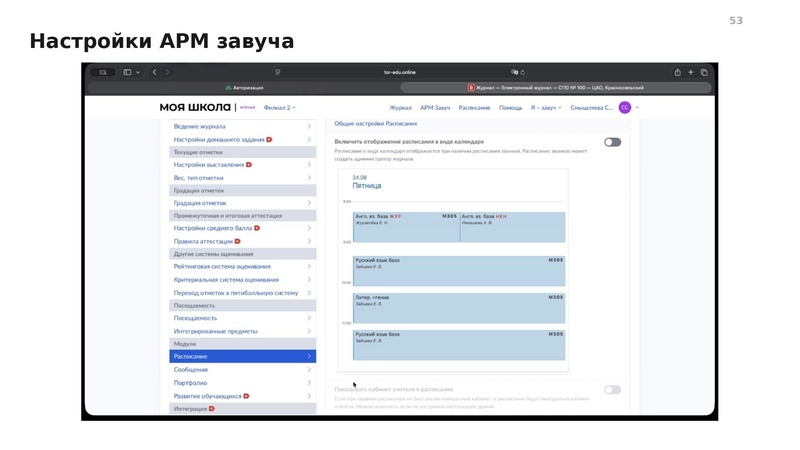Screen dimensions: 800x450
Task: Open a new tab with plus icon
Action: tap(691, 72)
